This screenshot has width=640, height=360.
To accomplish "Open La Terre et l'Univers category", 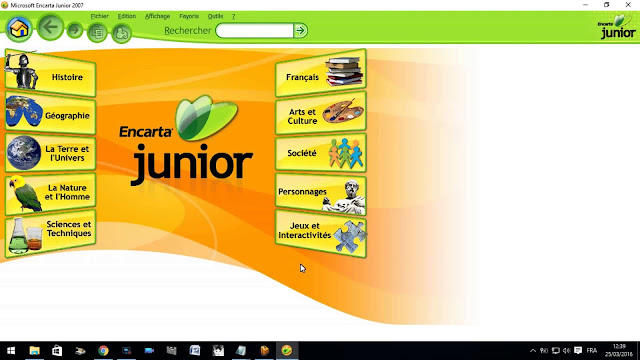I will (50, 153).
